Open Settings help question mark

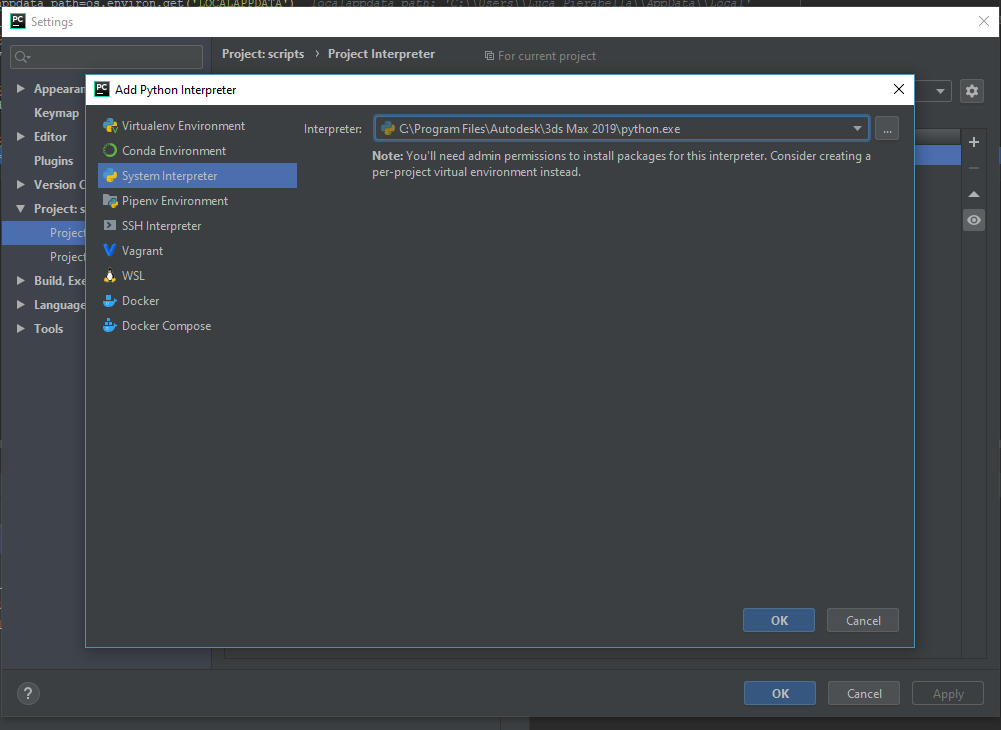(x=28, y=693)
